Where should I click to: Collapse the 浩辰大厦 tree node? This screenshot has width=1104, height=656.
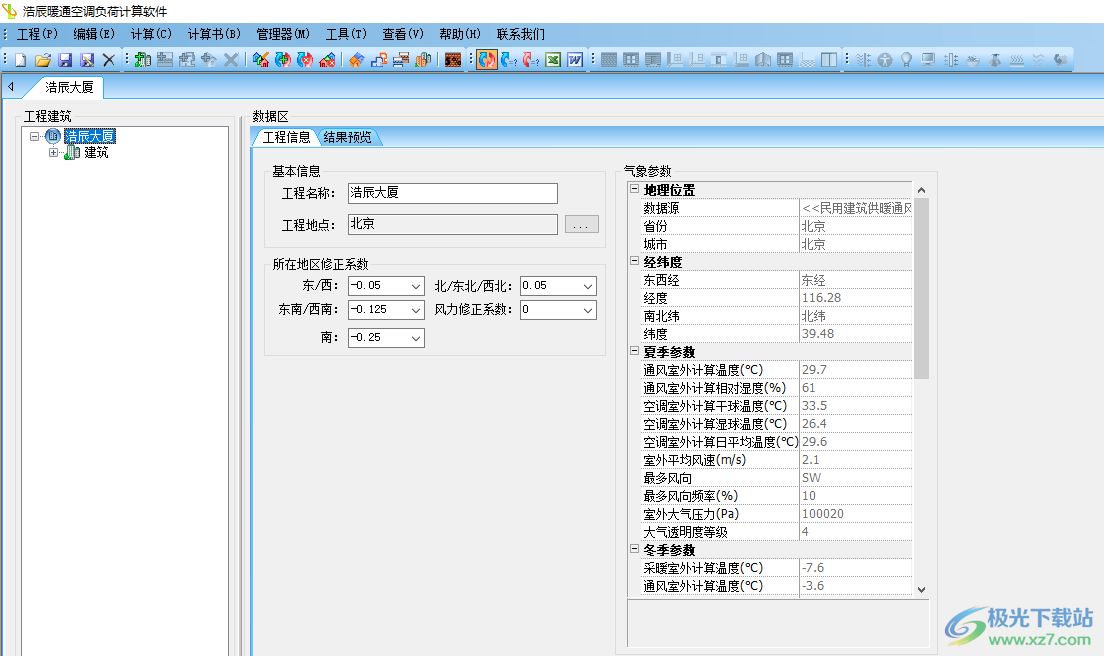click(34, 136)
